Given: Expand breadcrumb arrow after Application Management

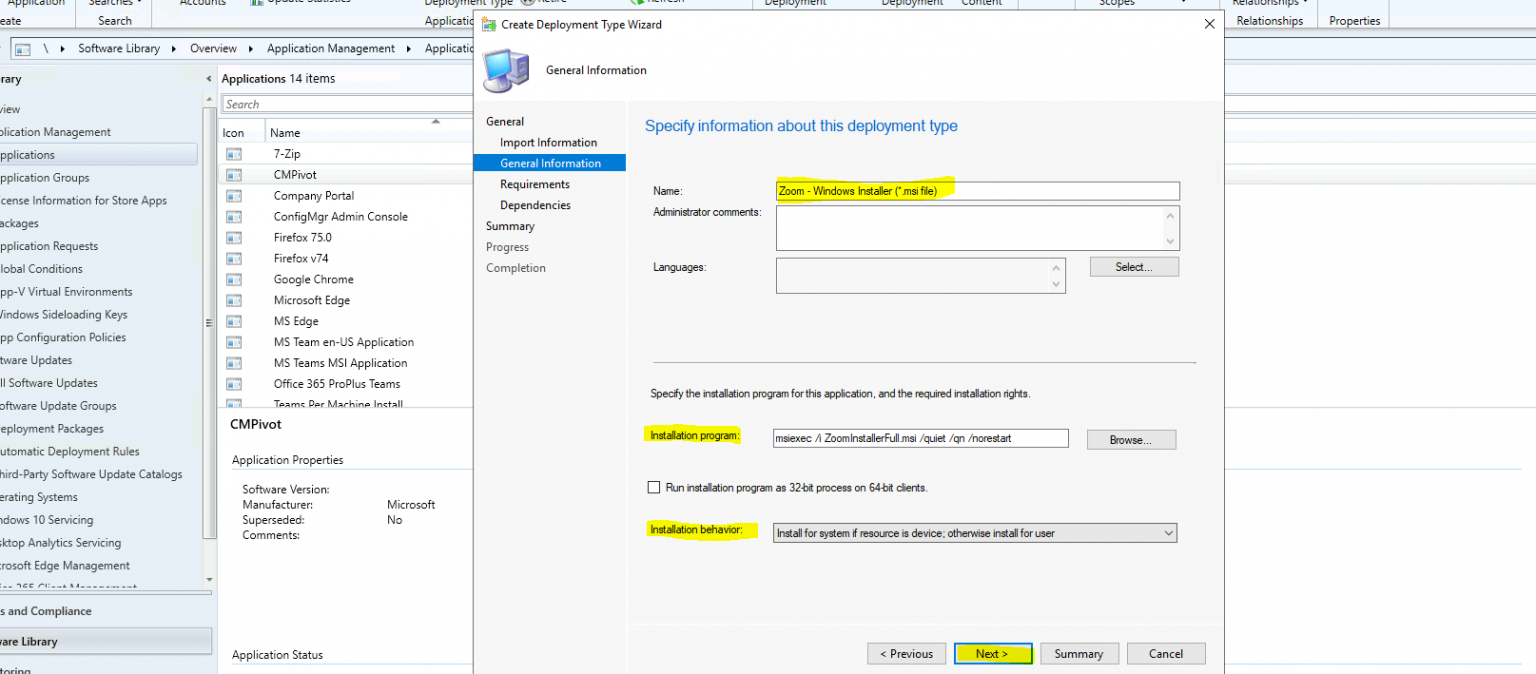Looking at the screenshot, I should (408, 48).
